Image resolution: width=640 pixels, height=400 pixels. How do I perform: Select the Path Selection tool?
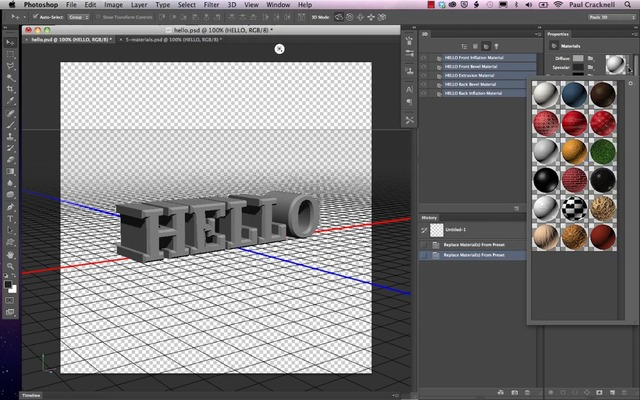point(10,231)
